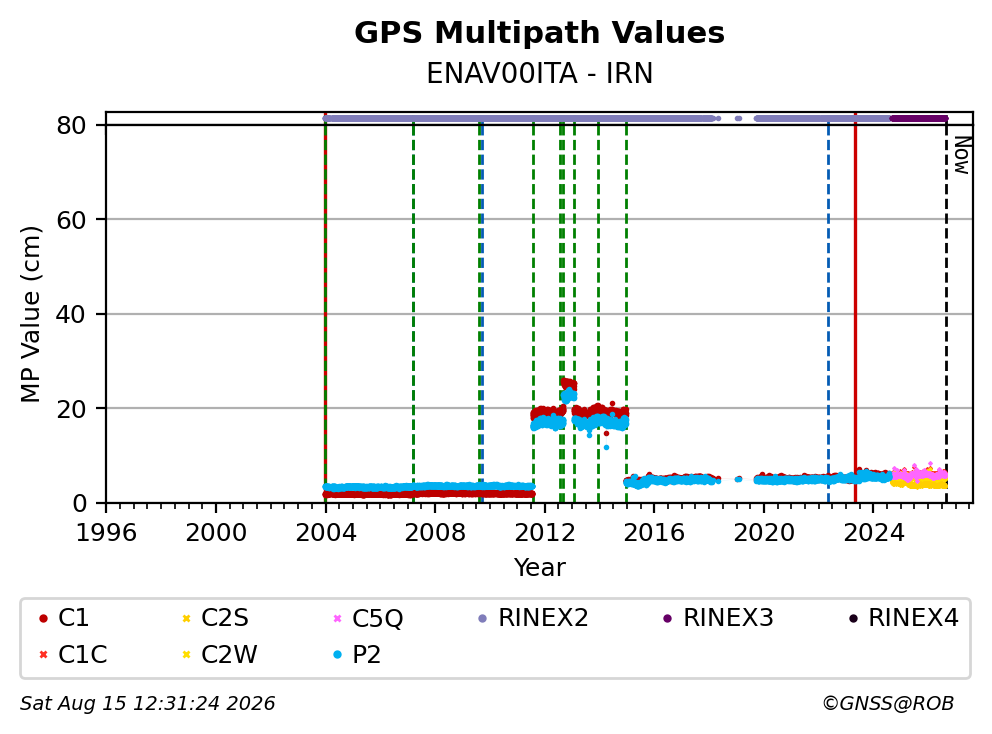
Task: Click the ©GNSS@ROB credit text
Action: [x=888, y=704]
